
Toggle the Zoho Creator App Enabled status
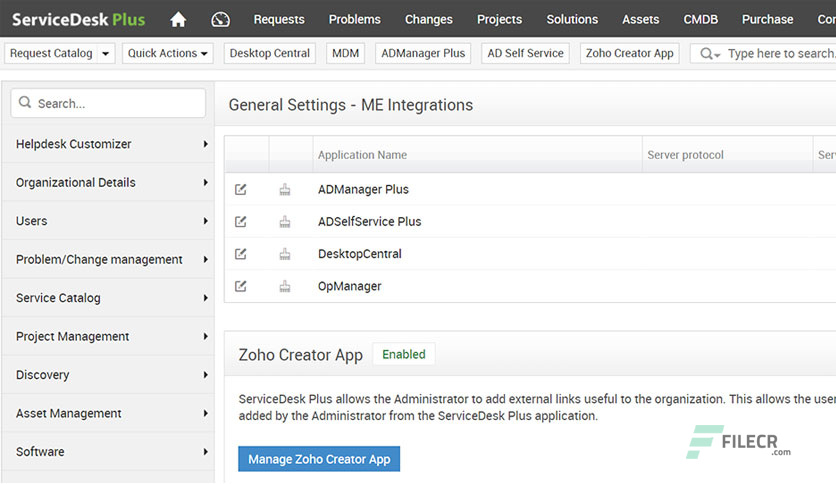[x=404, y=354]
